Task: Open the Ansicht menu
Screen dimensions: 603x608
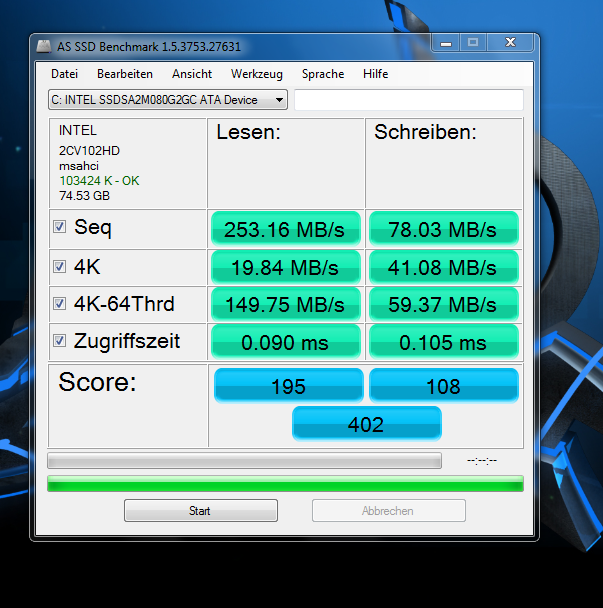Action: 192,74
